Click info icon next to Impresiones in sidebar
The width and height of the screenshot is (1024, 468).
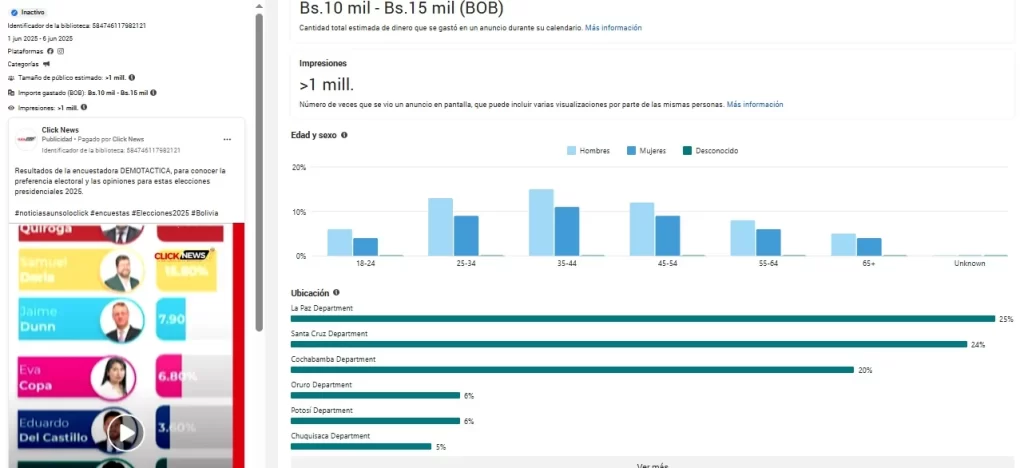(x=85, y=107)
